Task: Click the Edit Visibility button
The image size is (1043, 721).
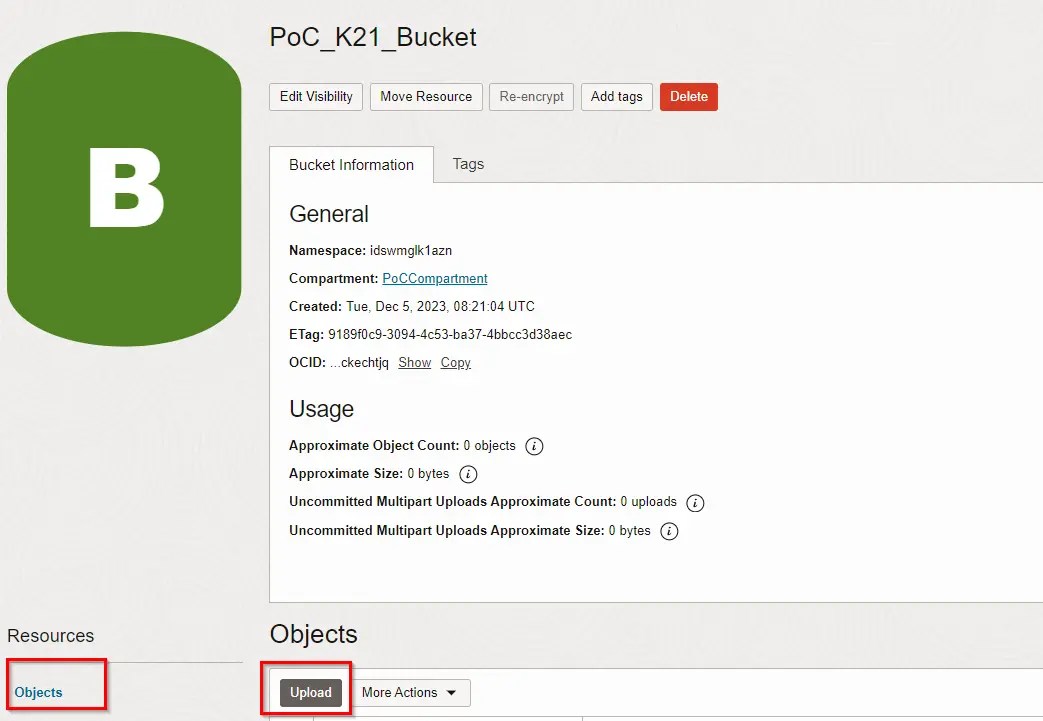Action: (315, 96)
